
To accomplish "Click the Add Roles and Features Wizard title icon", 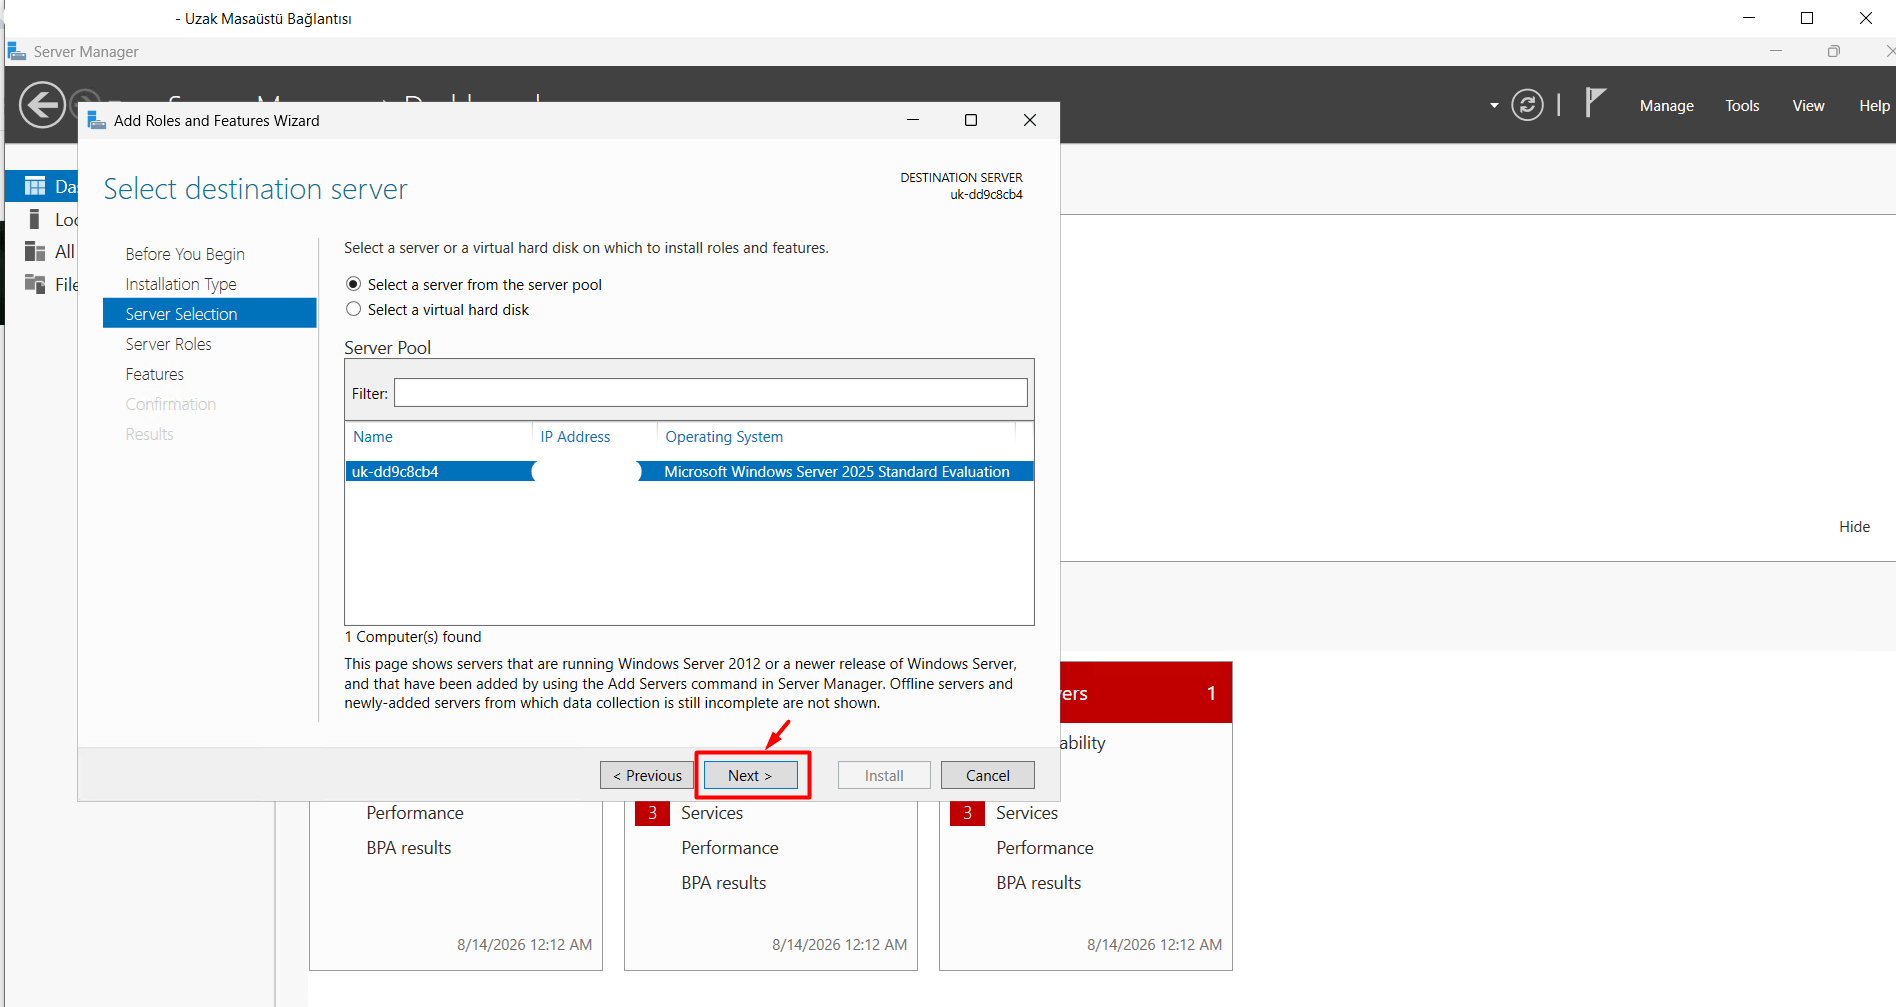I will [x=97, y=120].
